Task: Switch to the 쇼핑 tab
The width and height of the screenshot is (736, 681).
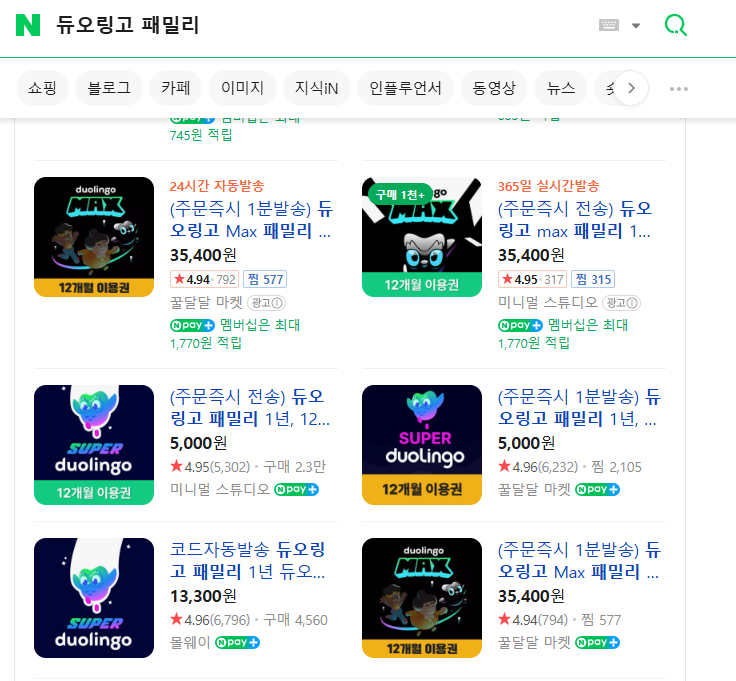Action: (42, 88)
